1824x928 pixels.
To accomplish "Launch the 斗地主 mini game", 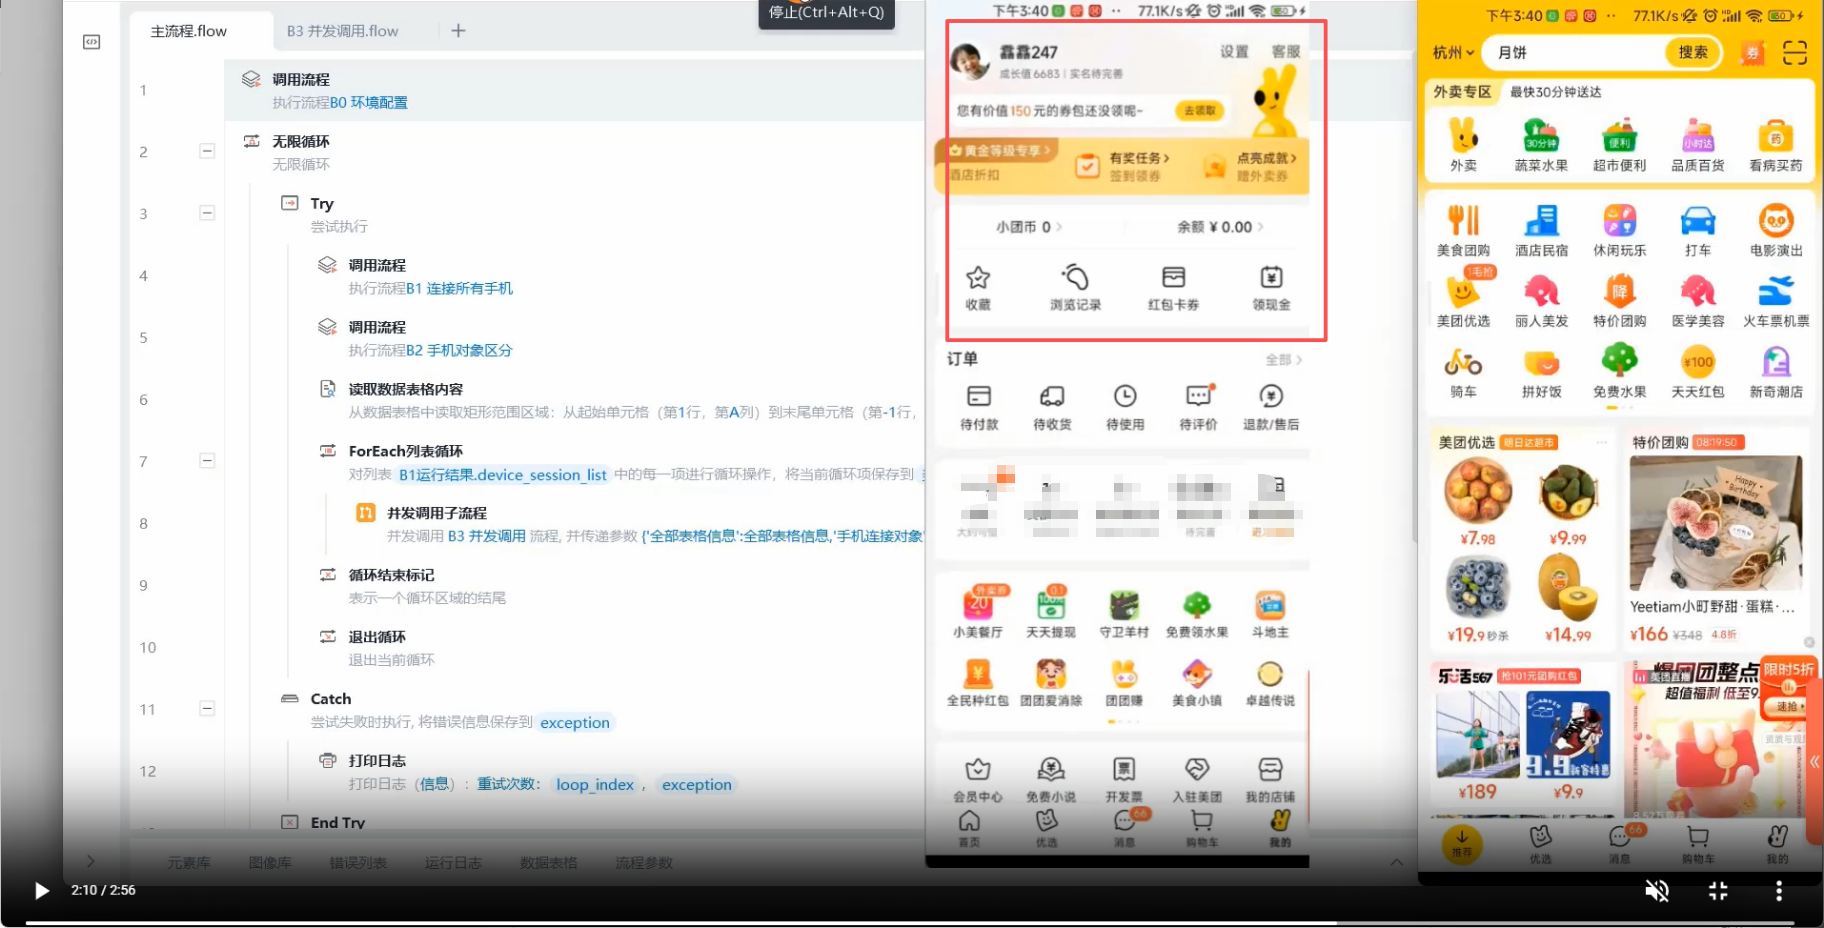I will tap(1270, 614).
